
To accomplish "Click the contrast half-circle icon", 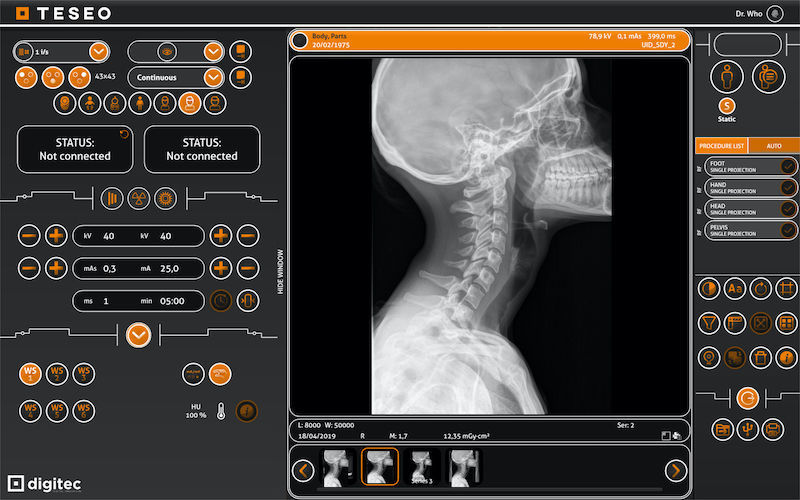I will [710, 288].
